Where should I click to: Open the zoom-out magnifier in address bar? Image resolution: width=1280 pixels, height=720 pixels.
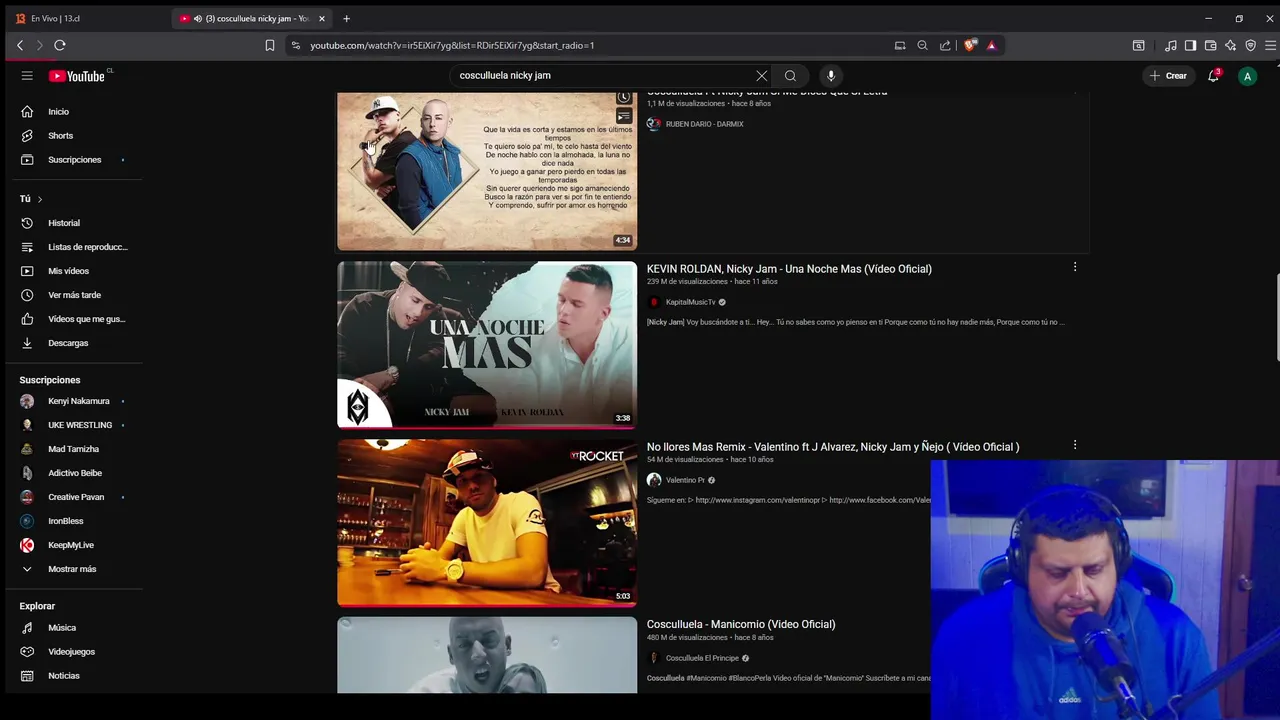(922, 45)
